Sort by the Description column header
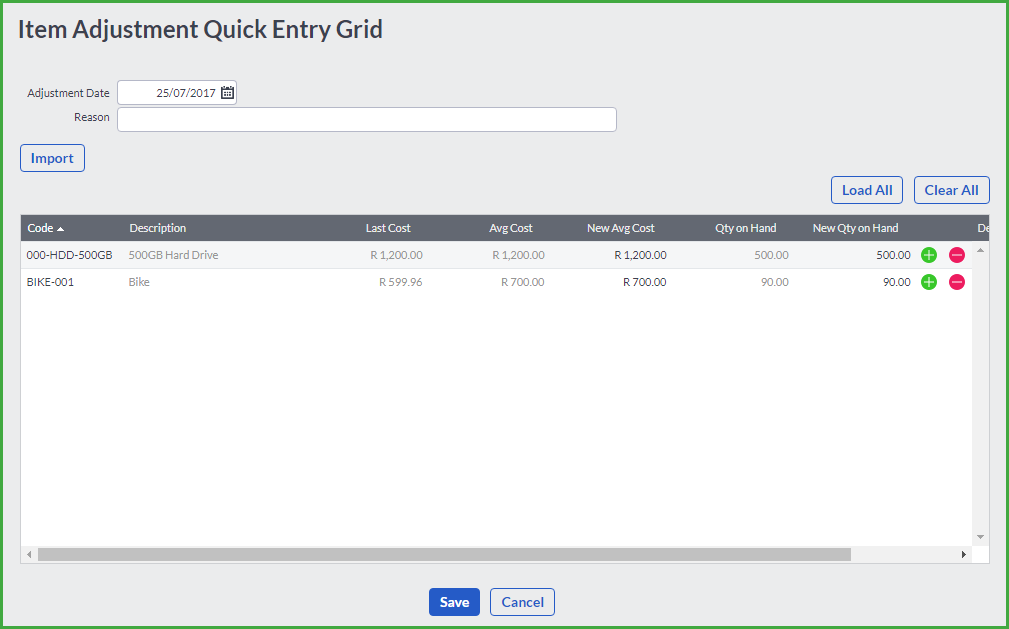The width and height of the screenshot is (1009, 629). click(x=158, y=228)
